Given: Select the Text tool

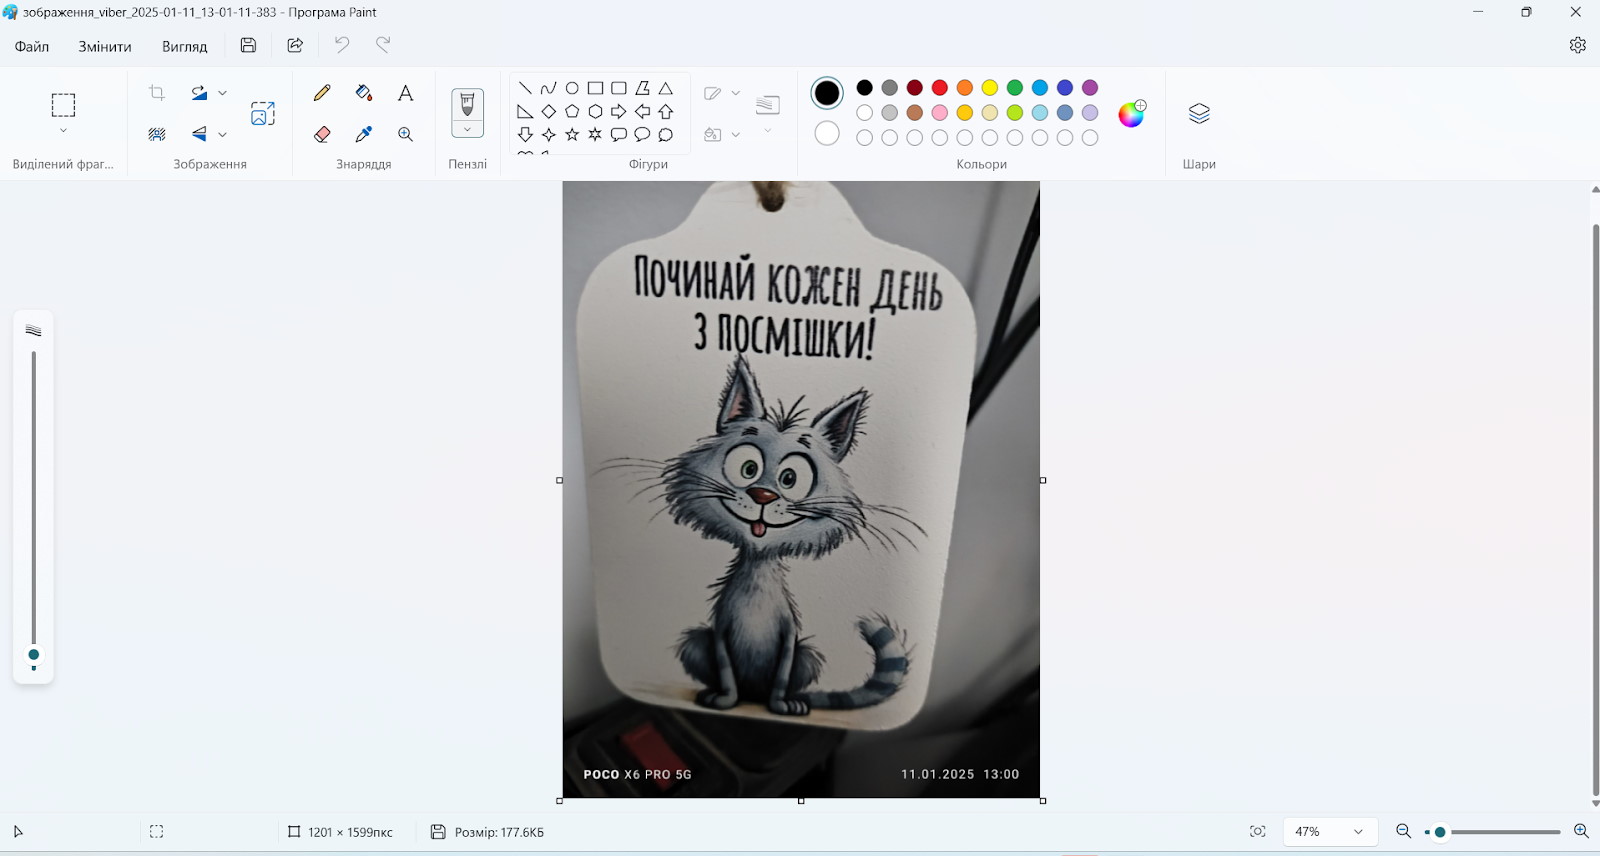Looking at the screenshot, I should (405, 93).
